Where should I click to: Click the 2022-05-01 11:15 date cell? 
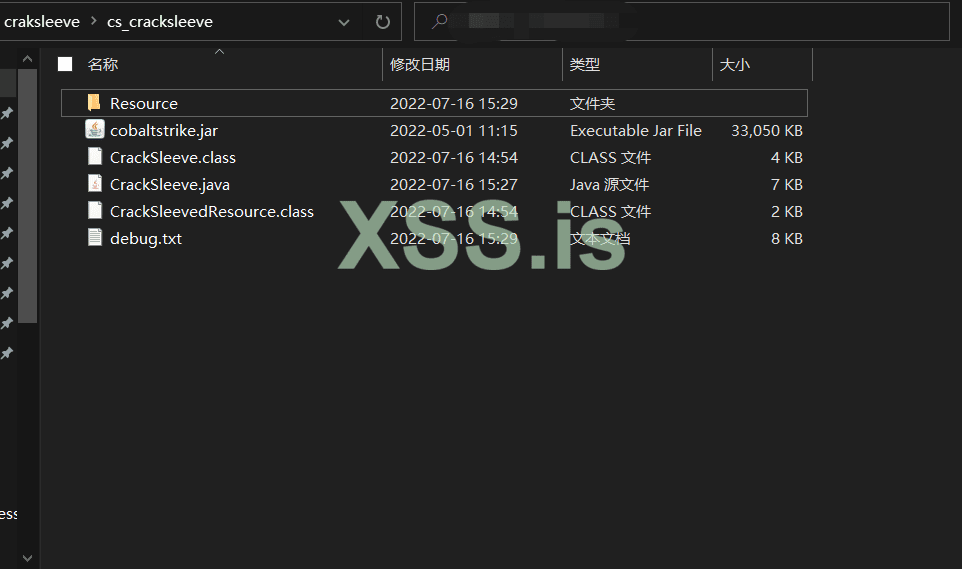click(453, 130)
